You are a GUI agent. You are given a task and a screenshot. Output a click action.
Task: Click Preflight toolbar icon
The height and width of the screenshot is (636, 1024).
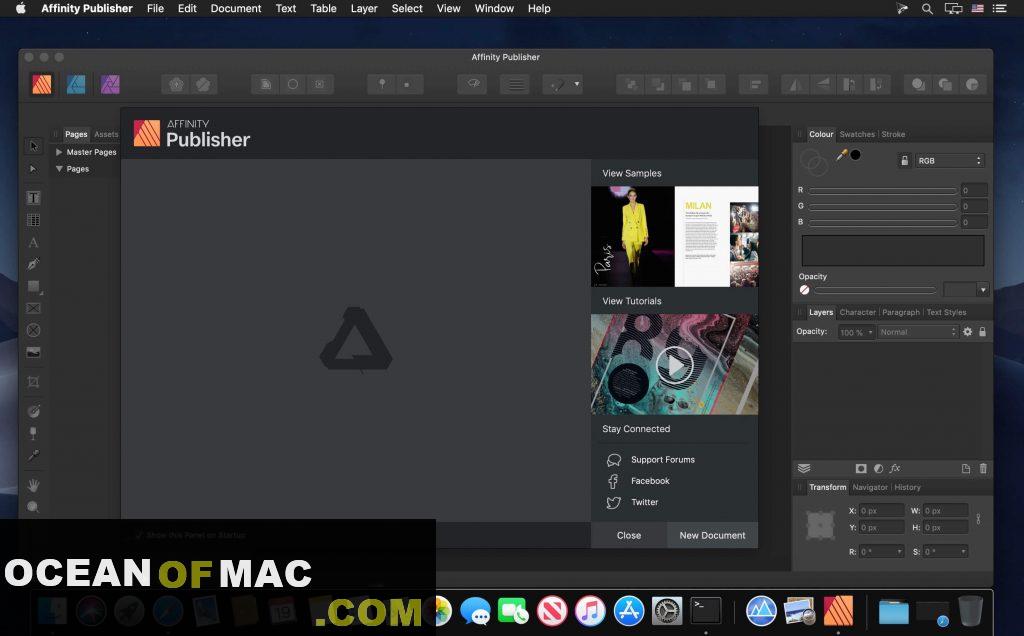pos(472,84)
